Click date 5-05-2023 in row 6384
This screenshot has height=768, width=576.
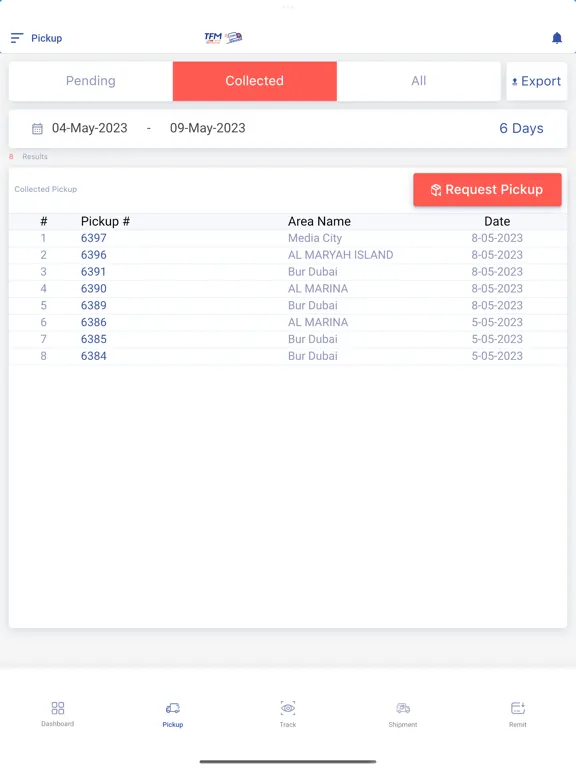pos(497,356)
